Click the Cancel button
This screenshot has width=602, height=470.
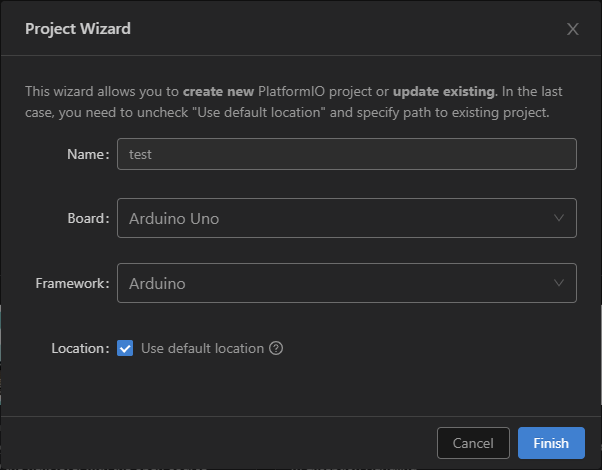click(x=473, y=443)
